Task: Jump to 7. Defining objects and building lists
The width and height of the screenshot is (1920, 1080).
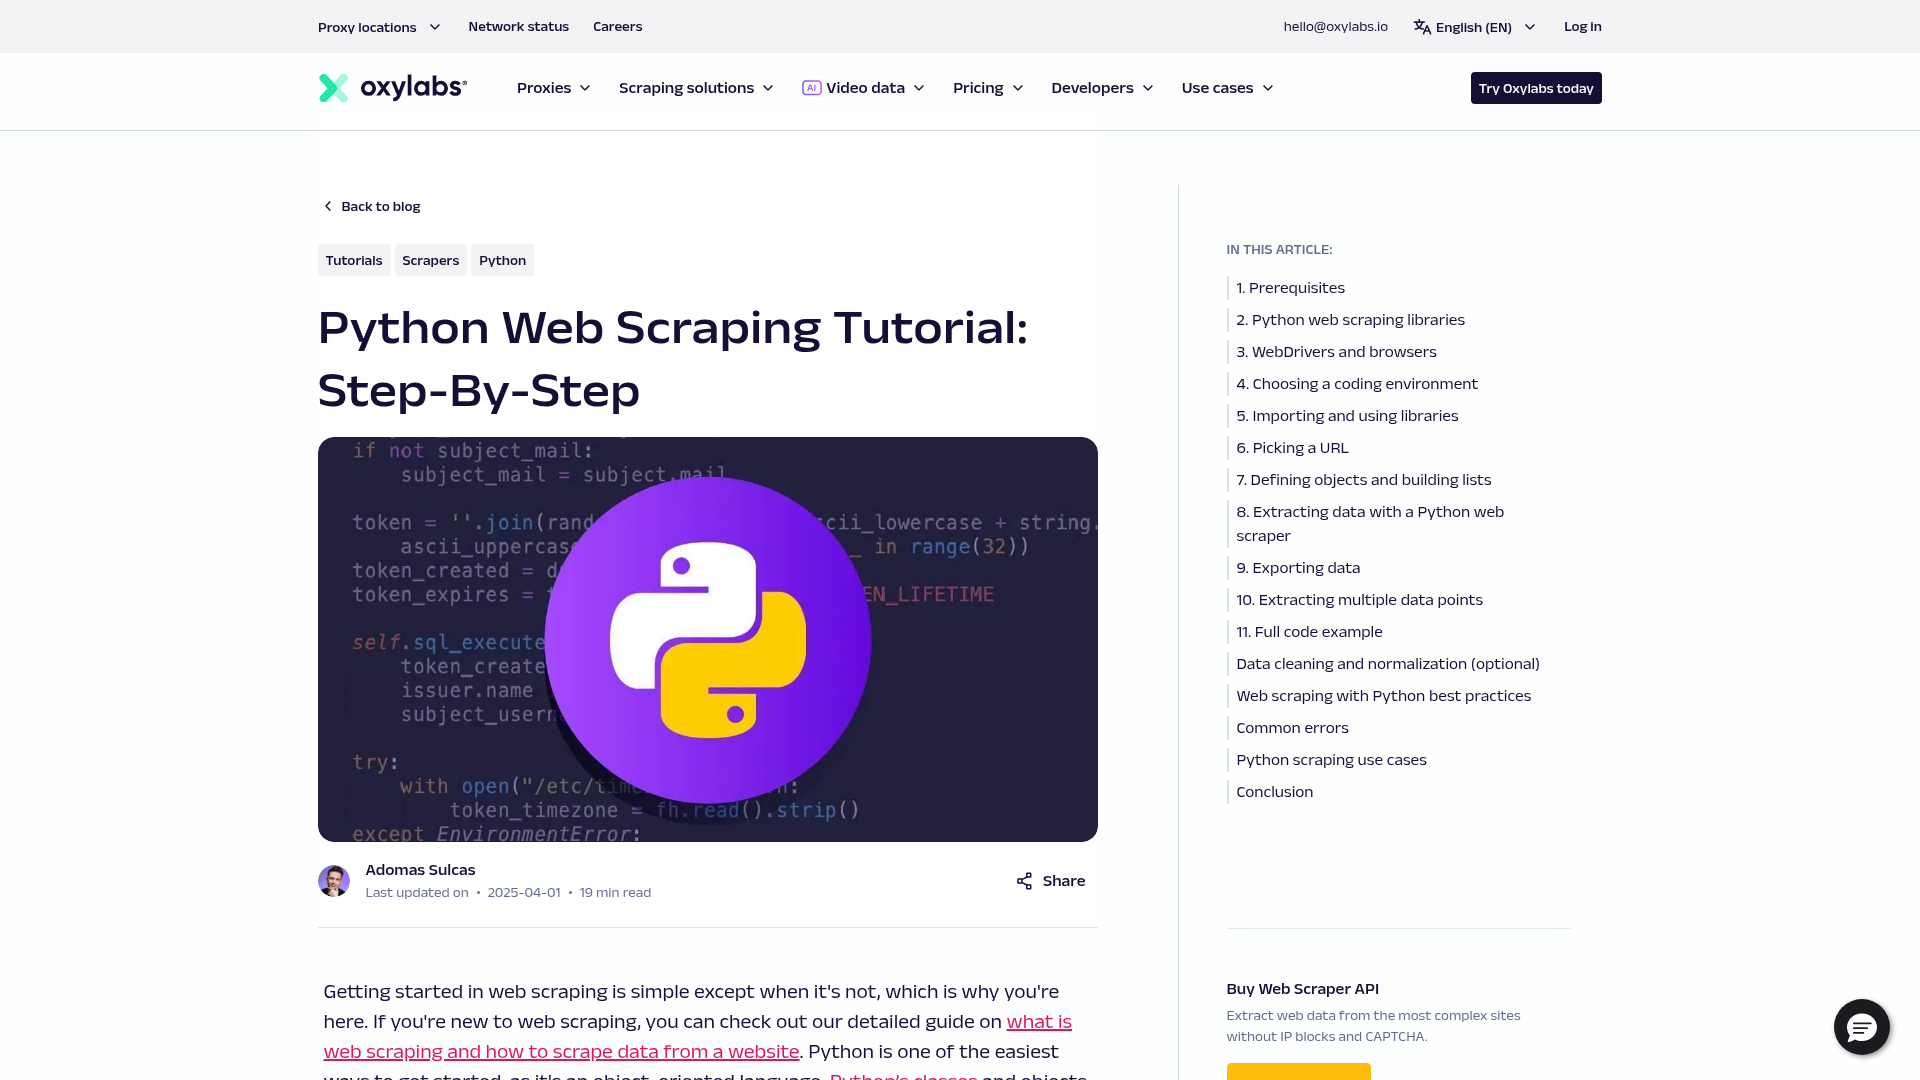Action: point(1363,480)
